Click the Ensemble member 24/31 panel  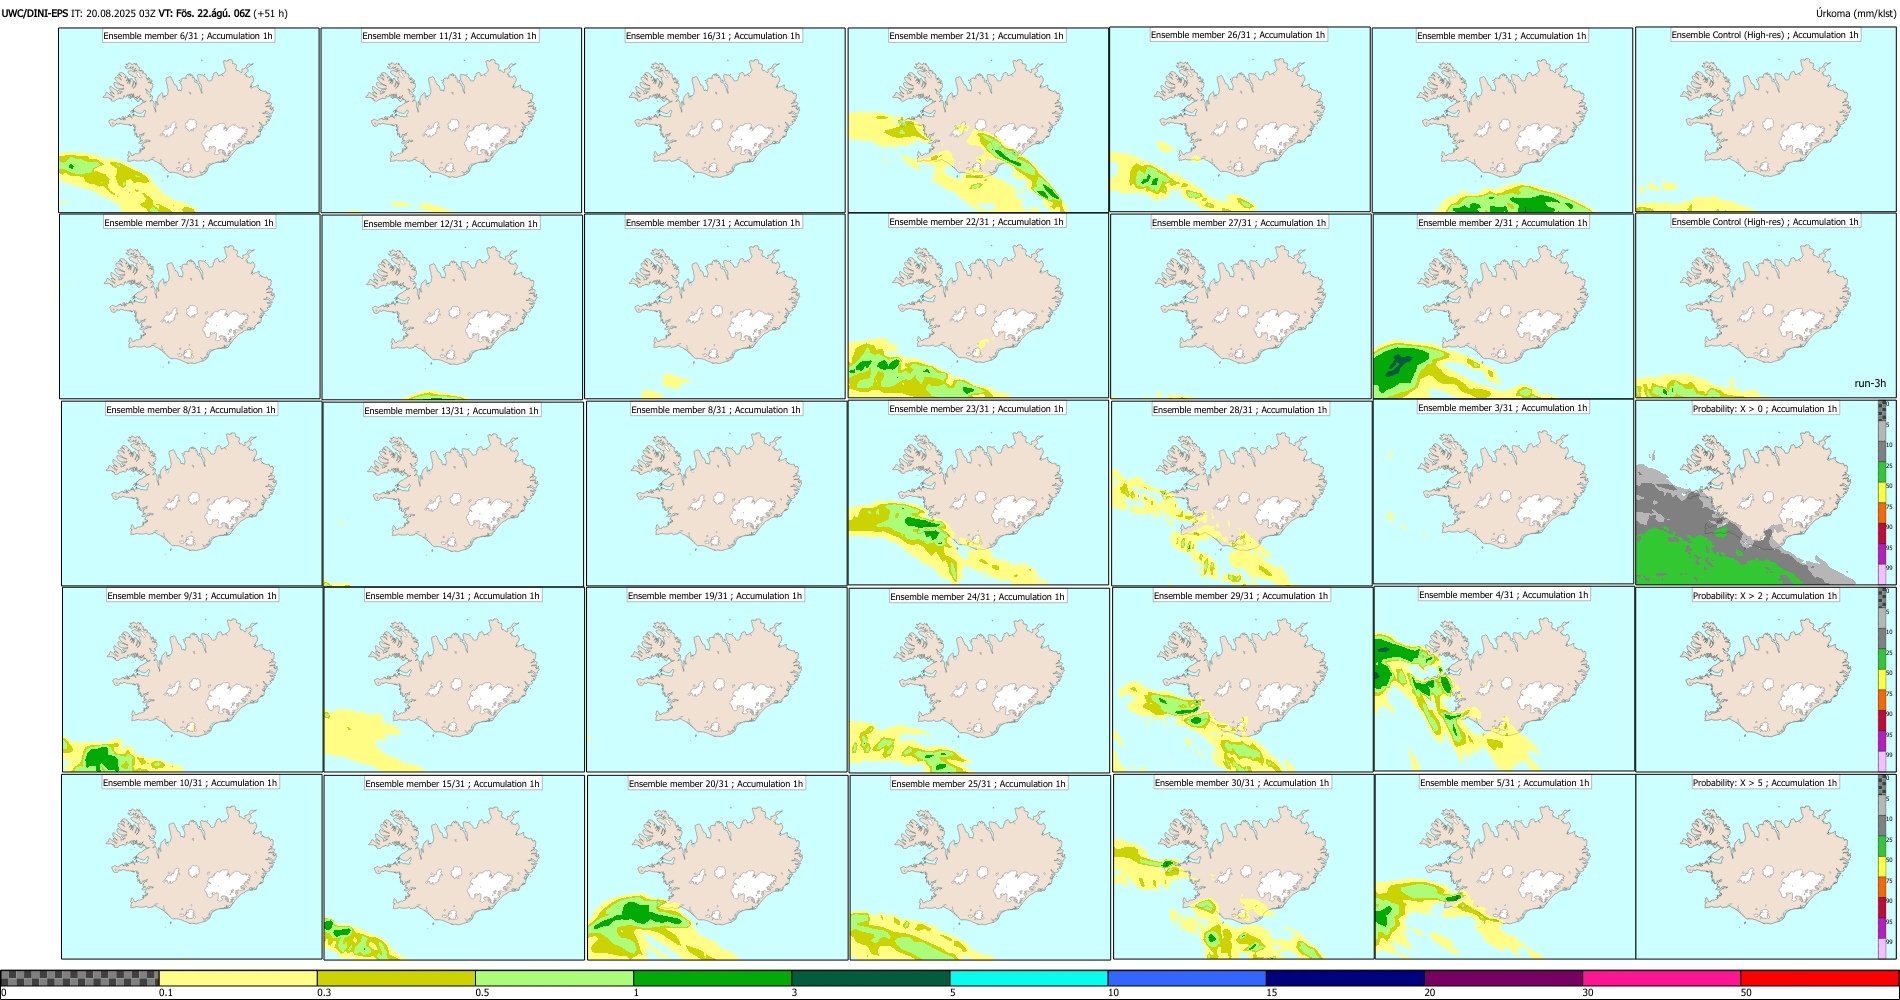pyautogui.click(x=979, y=680)
